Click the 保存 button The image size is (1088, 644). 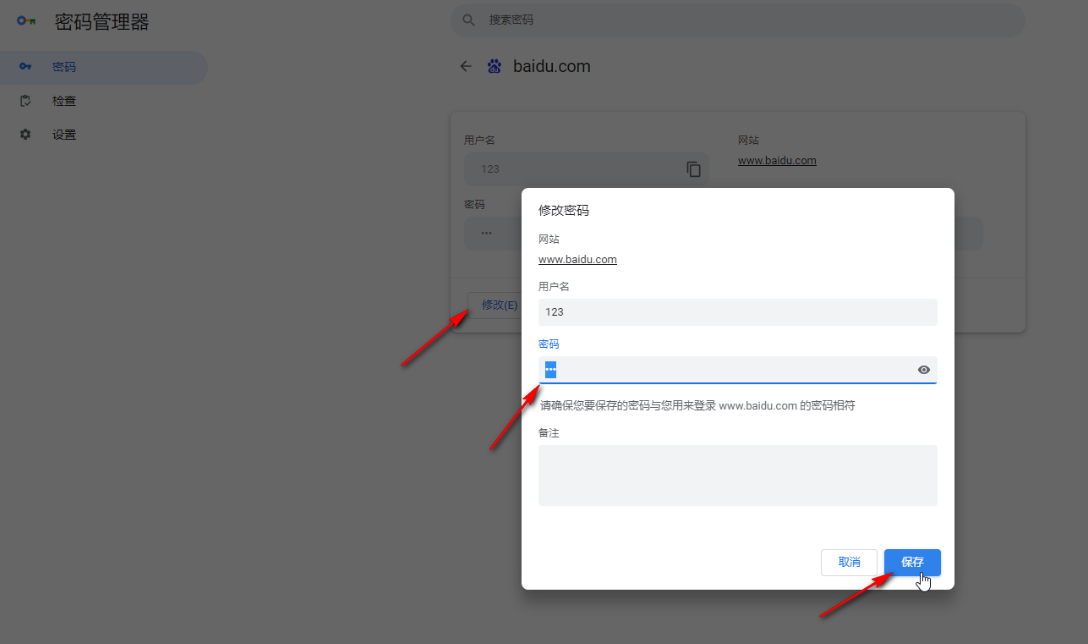[x=912, y=562]
